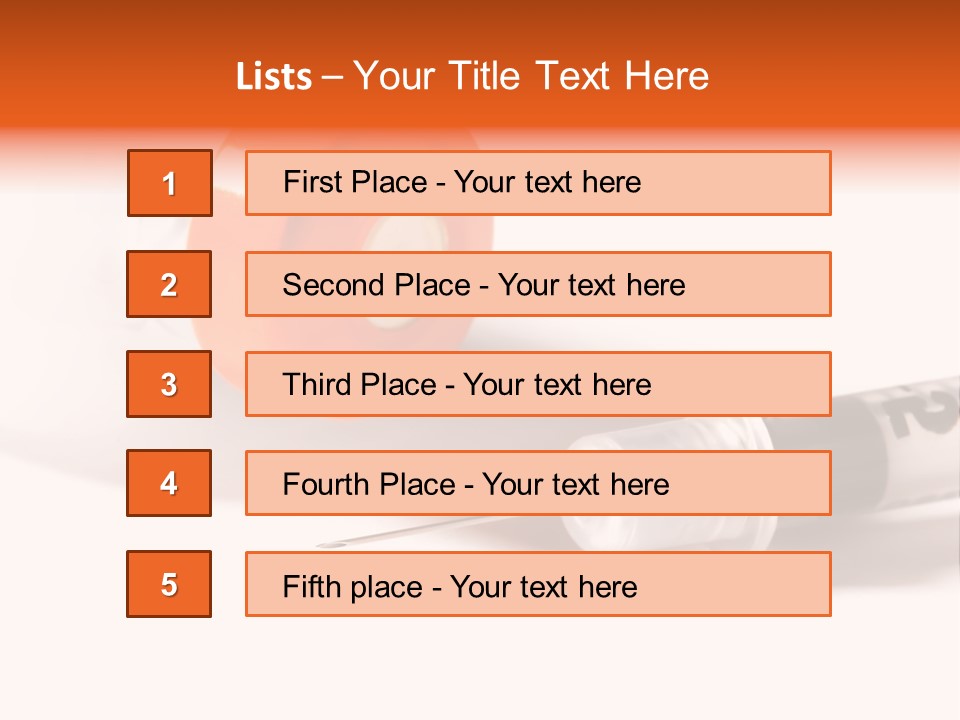The width and height of the screenshot is (960, 720).
Task: Click the orange vial cap between boxes 1 and 2
Action: point(228,232)
